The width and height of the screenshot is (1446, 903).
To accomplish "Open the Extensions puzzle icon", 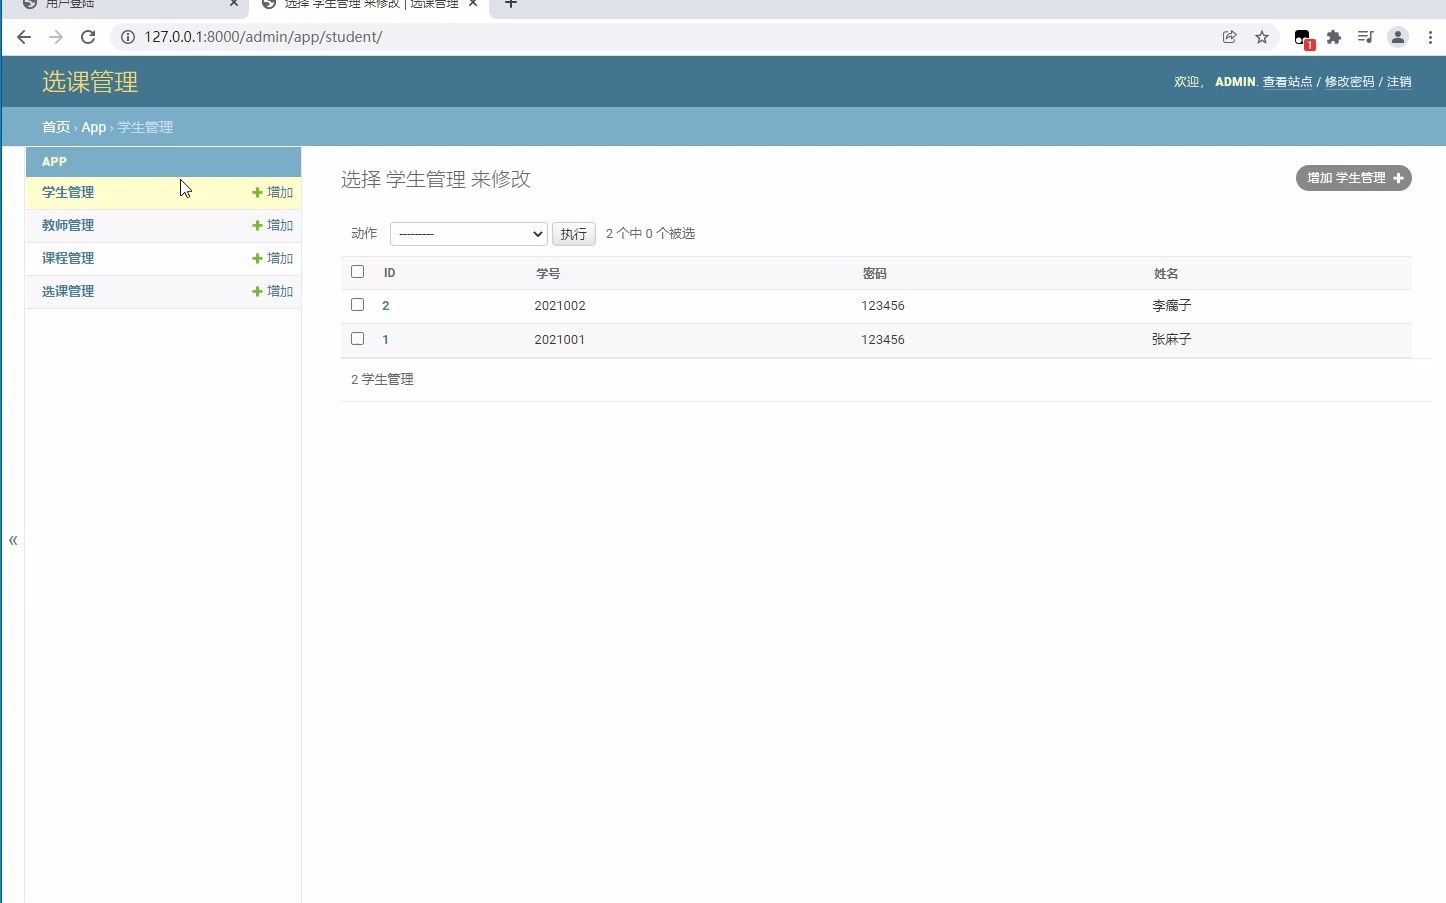I will tap(1334, 37).
